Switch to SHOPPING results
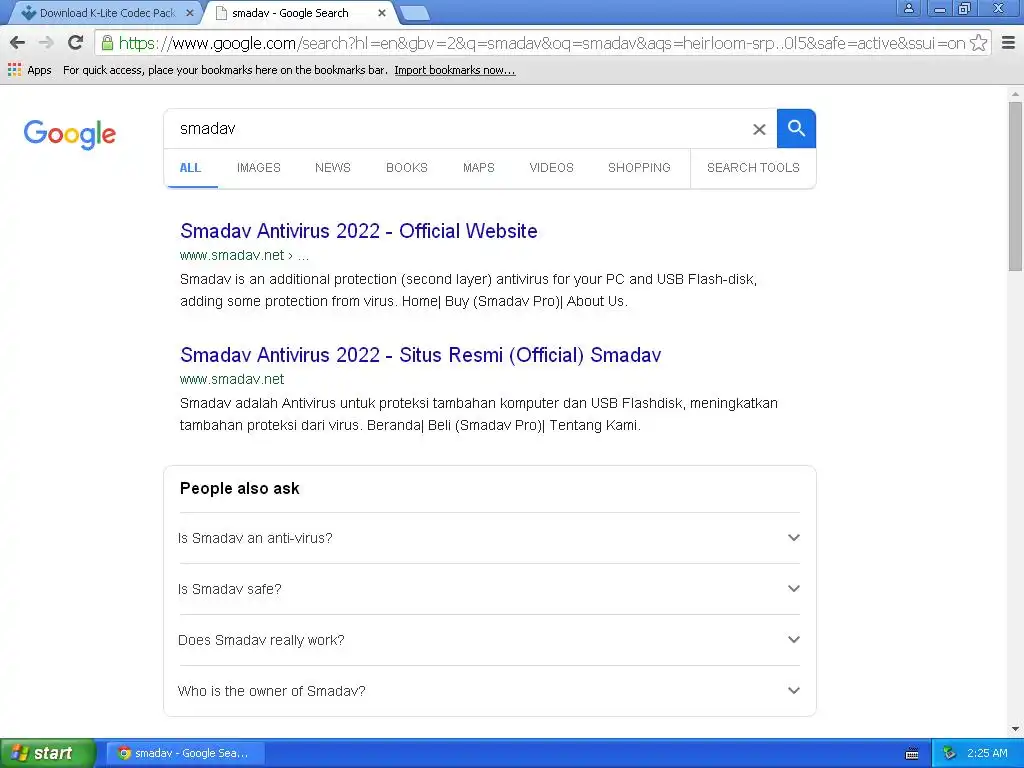Viewport: 1024px width, 768px height. [x=639, y=168]
